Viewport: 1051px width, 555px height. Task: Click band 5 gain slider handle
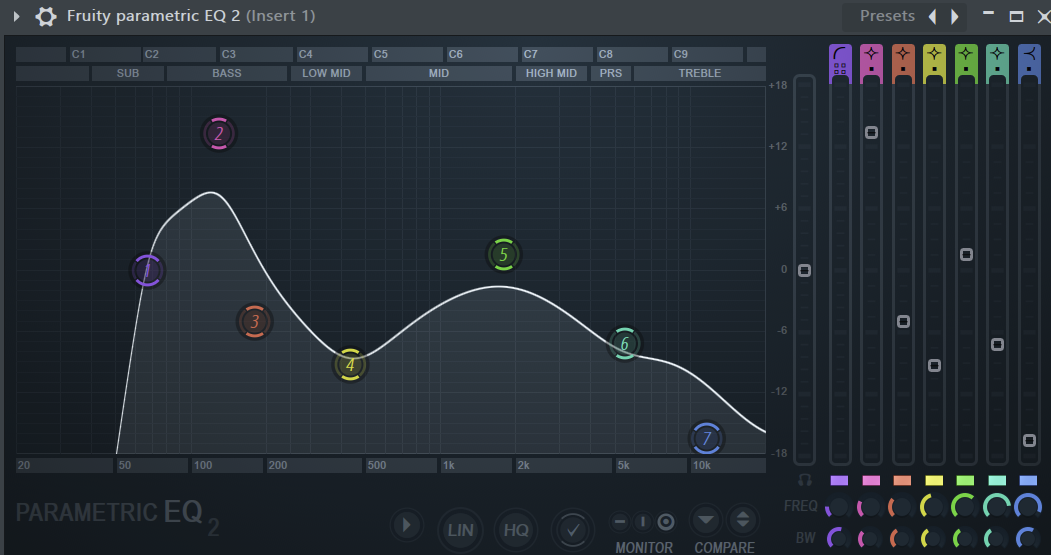(966, 255)
